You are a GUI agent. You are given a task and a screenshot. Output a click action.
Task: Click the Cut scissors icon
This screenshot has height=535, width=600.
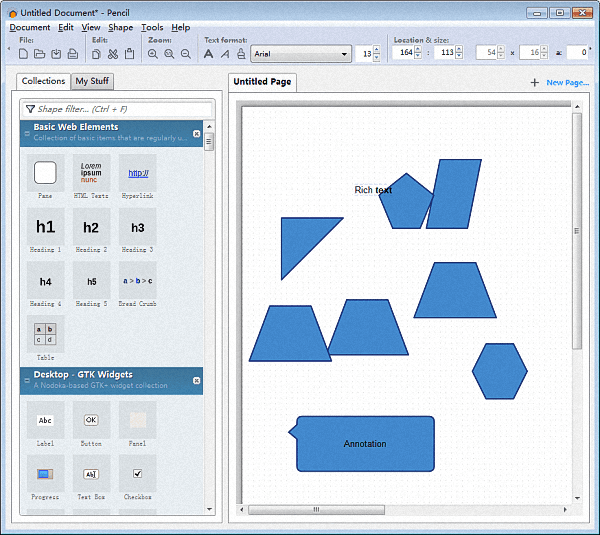(x=113, y=54)
